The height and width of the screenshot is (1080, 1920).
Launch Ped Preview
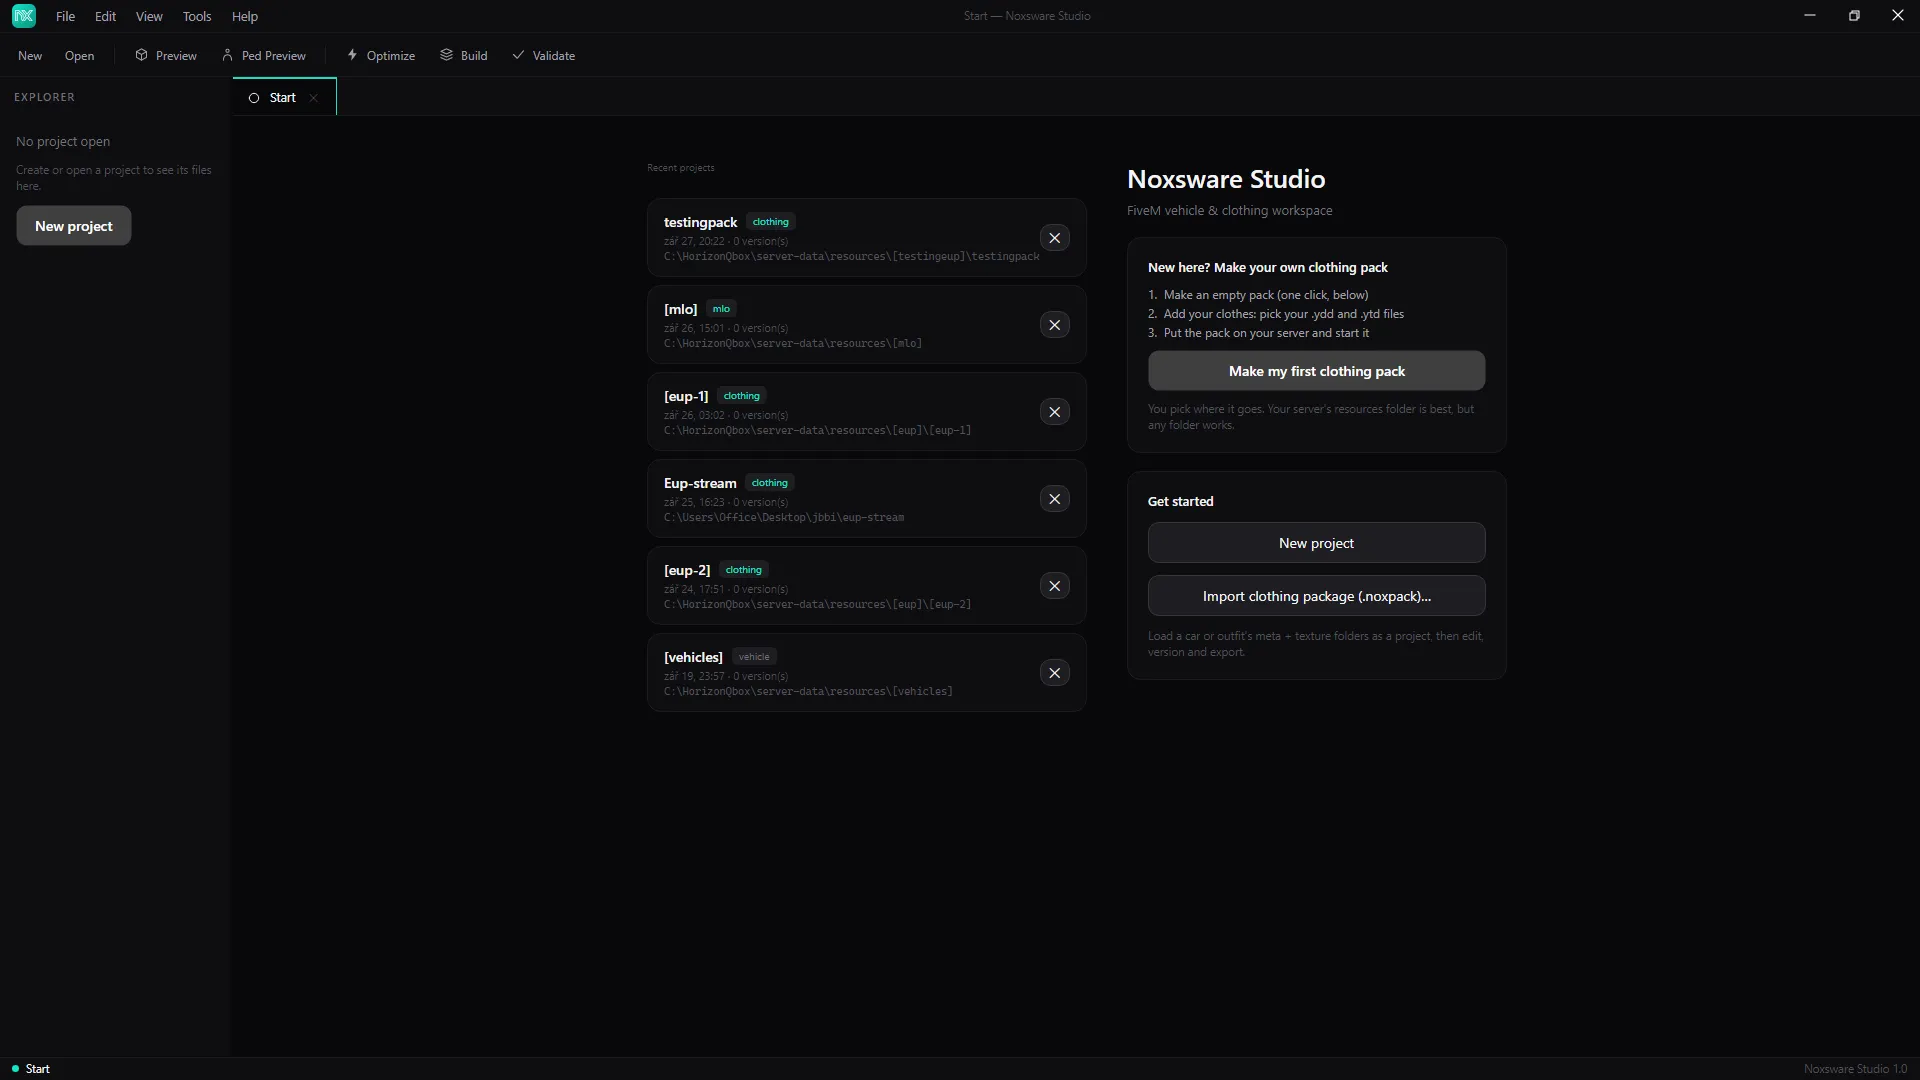pyautogui.click(x=264, y=56)
